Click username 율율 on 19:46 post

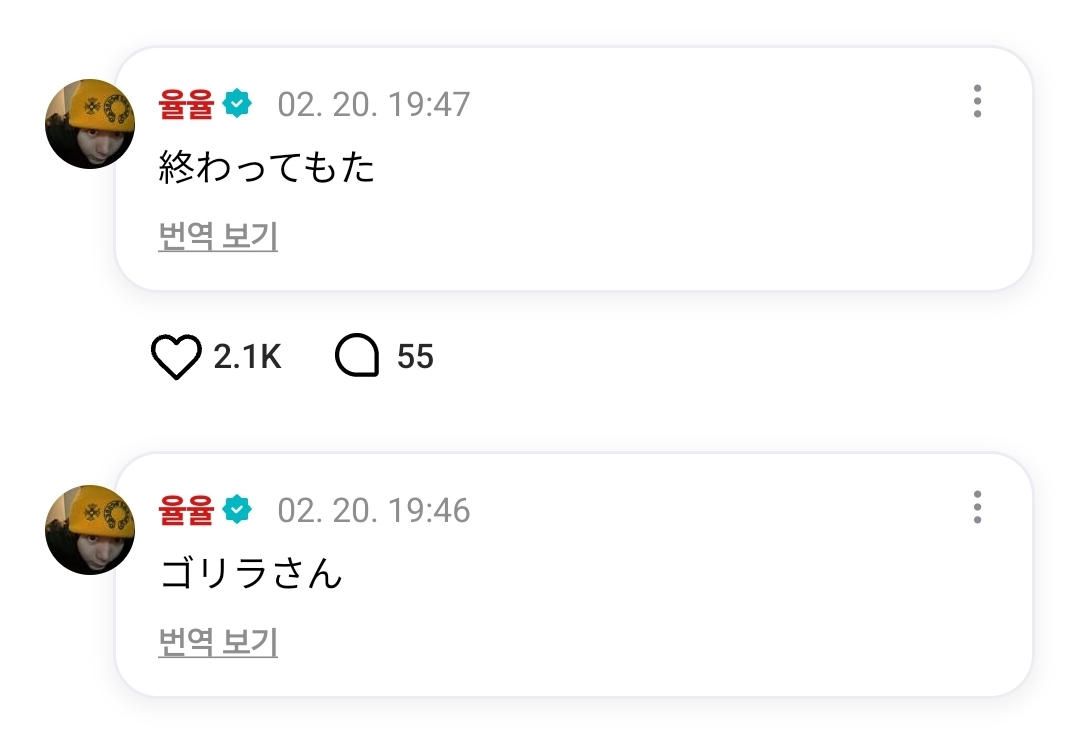(186, 511)
